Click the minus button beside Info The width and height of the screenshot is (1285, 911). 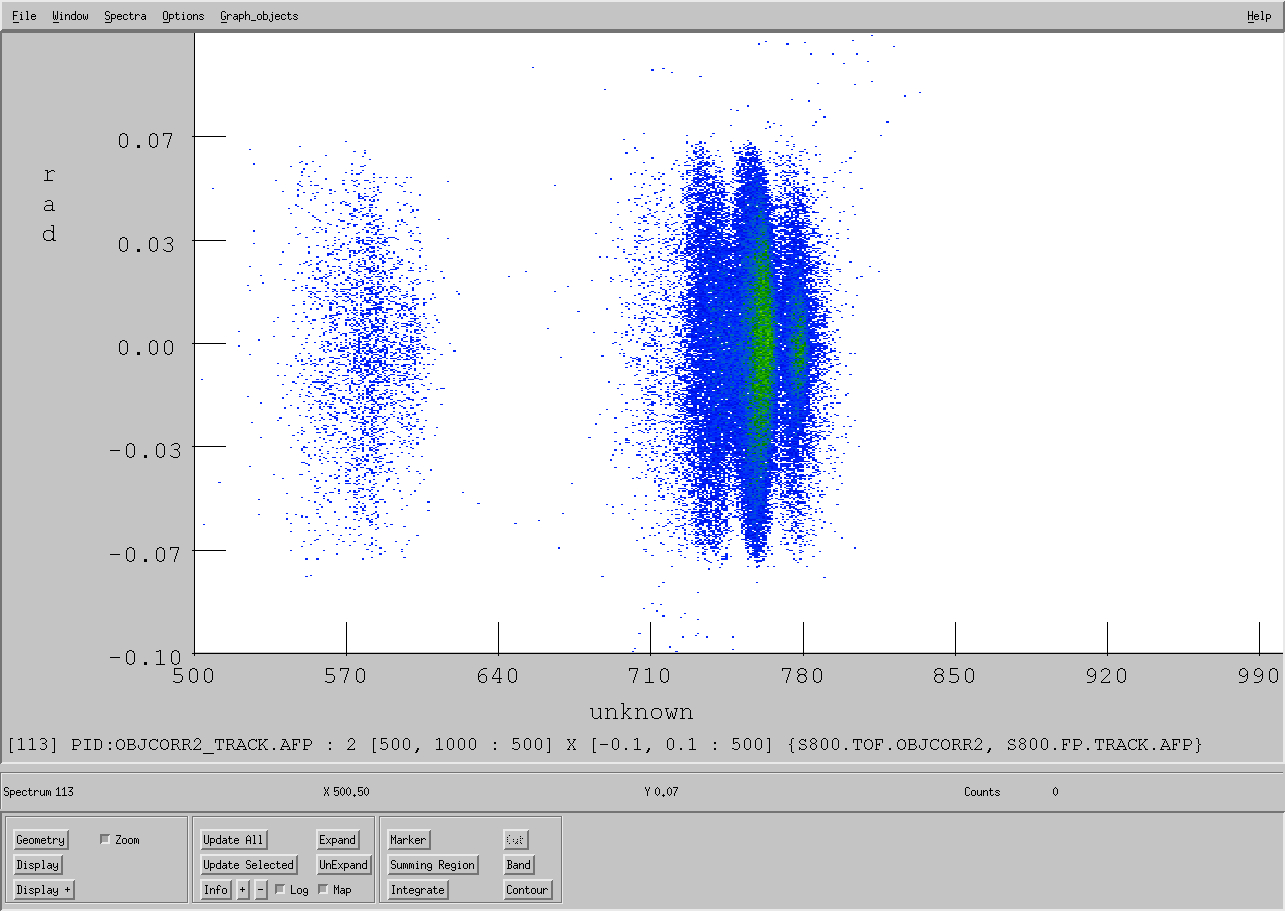261,890
